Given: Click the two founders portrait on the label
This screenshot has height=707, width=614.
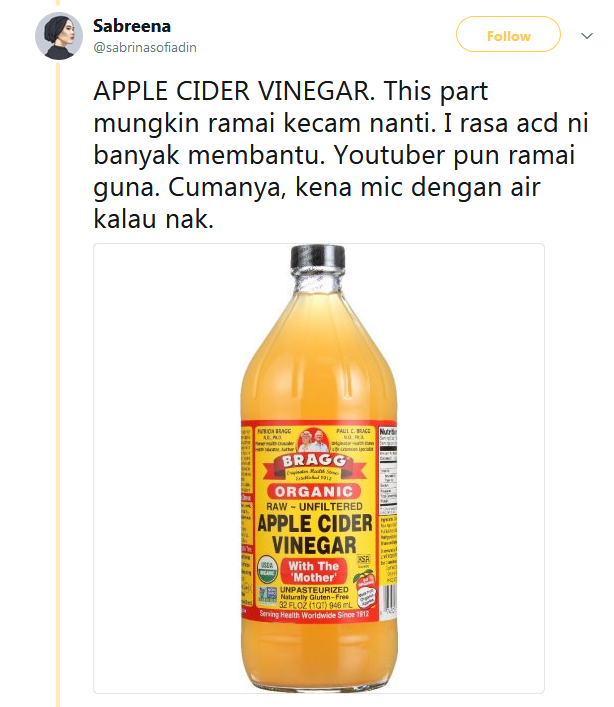Looking at the screenshot, I should (314, 440).
